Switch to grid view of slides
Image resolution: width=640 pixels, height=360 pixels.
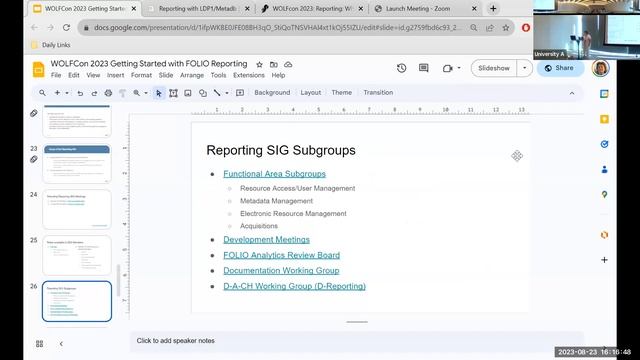40,344
